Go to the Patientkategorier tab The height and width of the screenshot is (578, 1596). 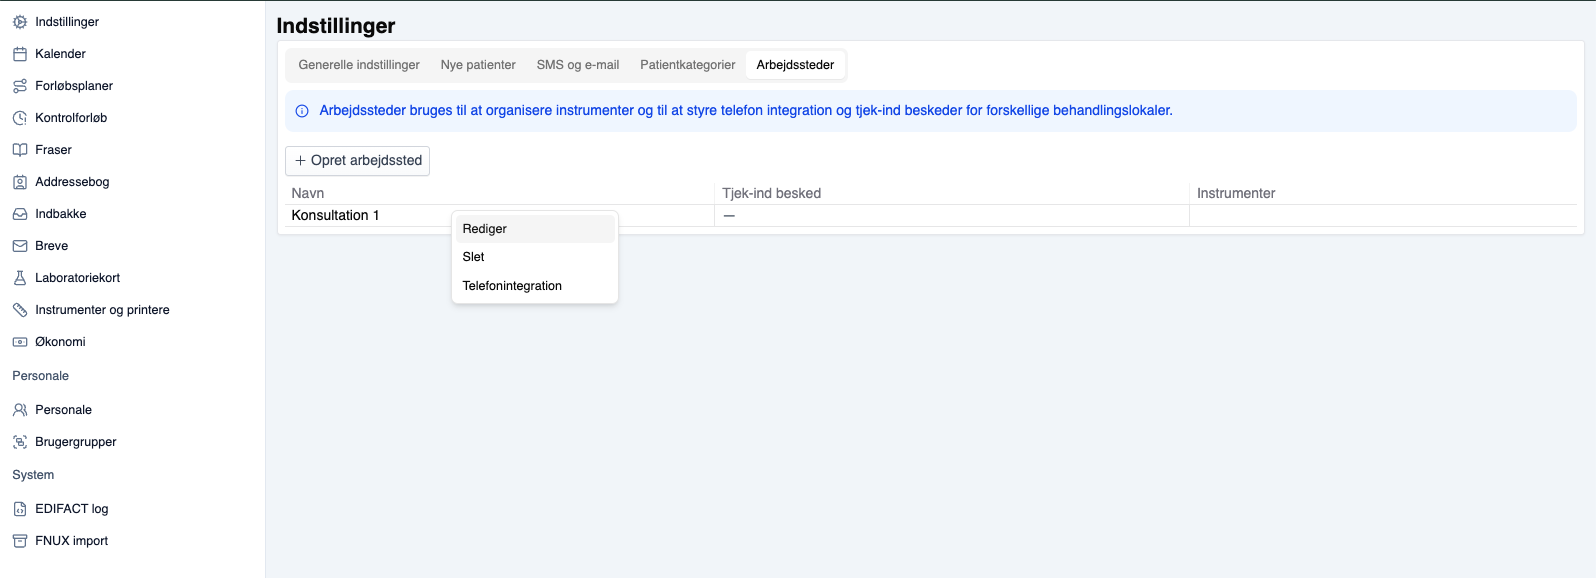[x=688, y=65]
